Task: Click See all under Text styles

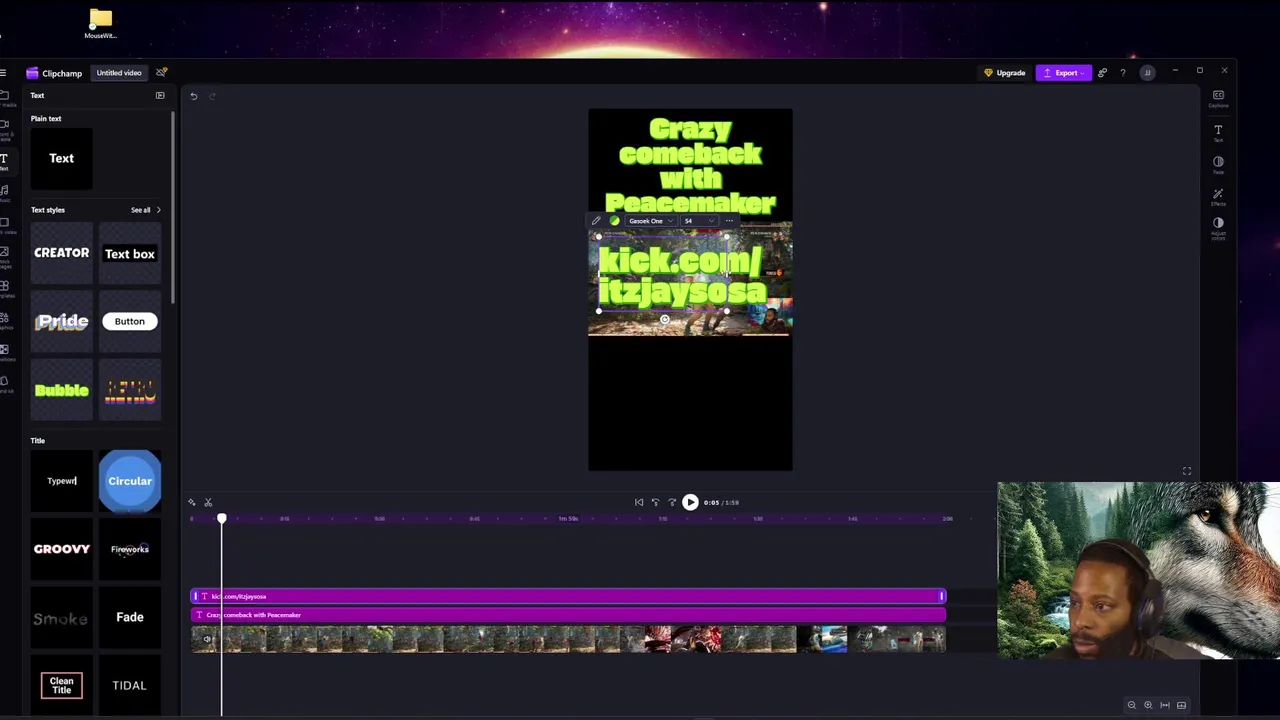Action: point(140,210)
